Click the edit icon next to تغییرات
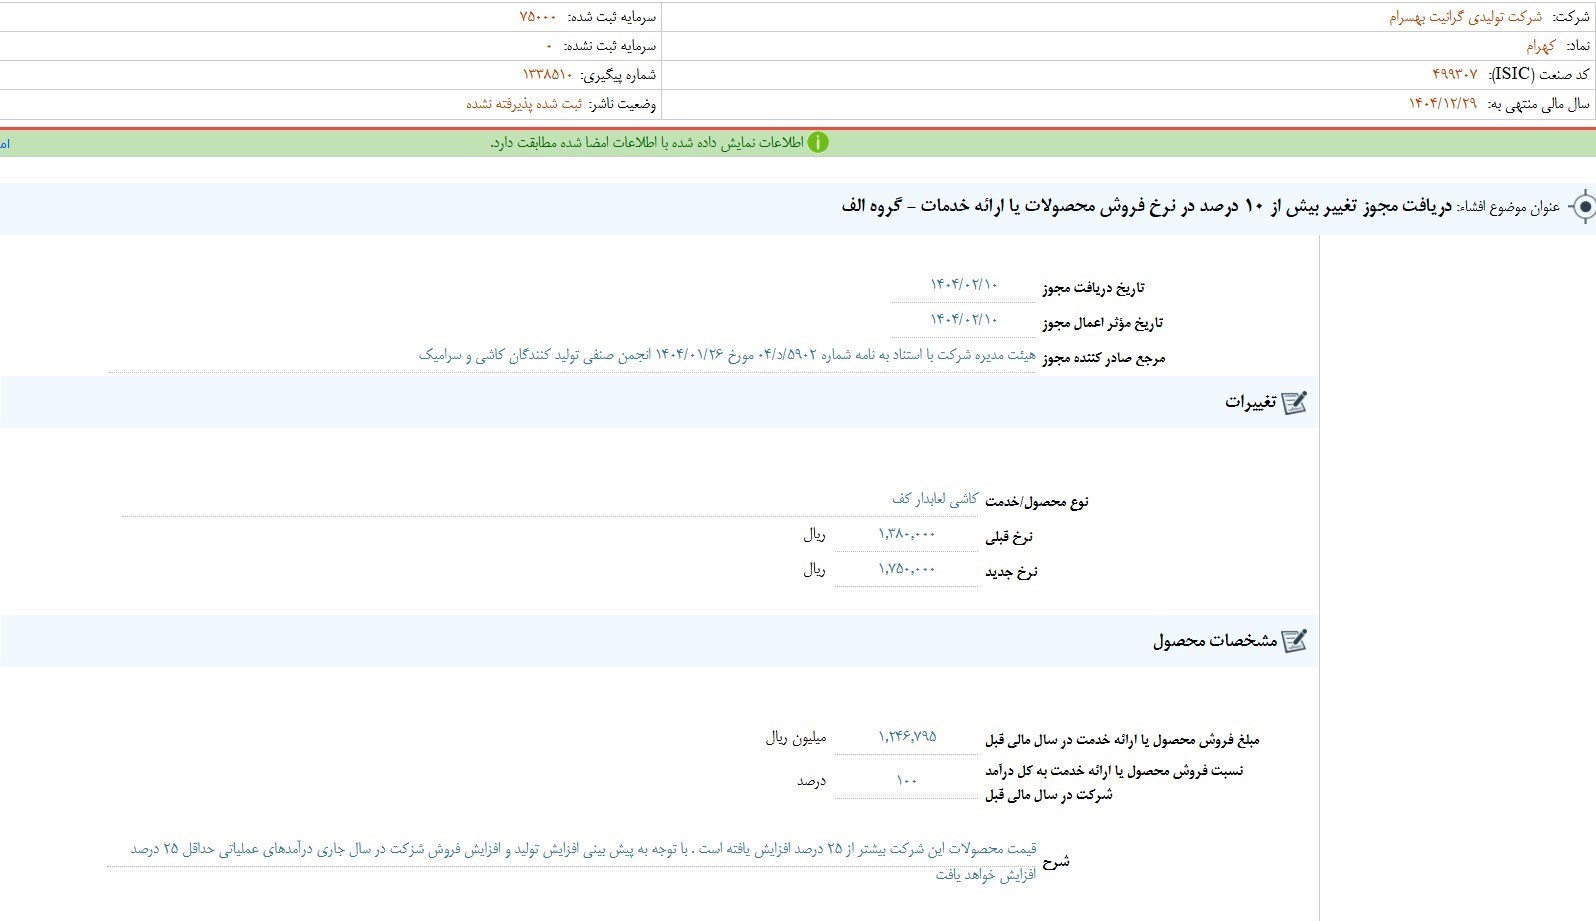 click(1294, 402)
